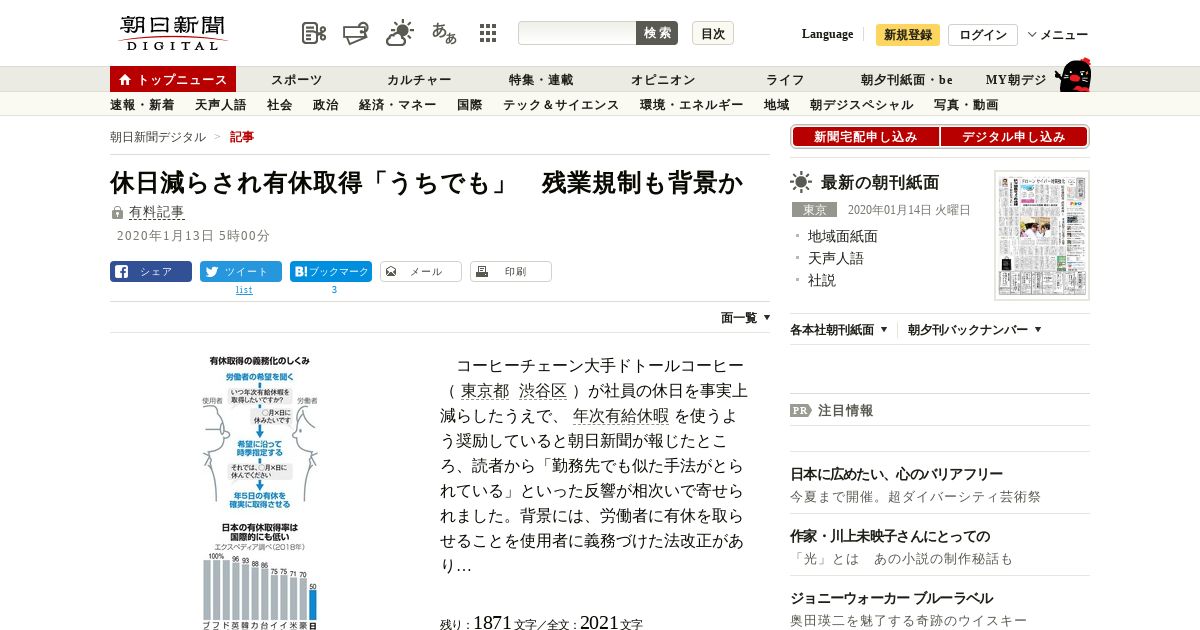Viewport: 1200px width, 630px height.
Task: Click the lock icon beside 有料記事
Action: [x=117, y=212]
